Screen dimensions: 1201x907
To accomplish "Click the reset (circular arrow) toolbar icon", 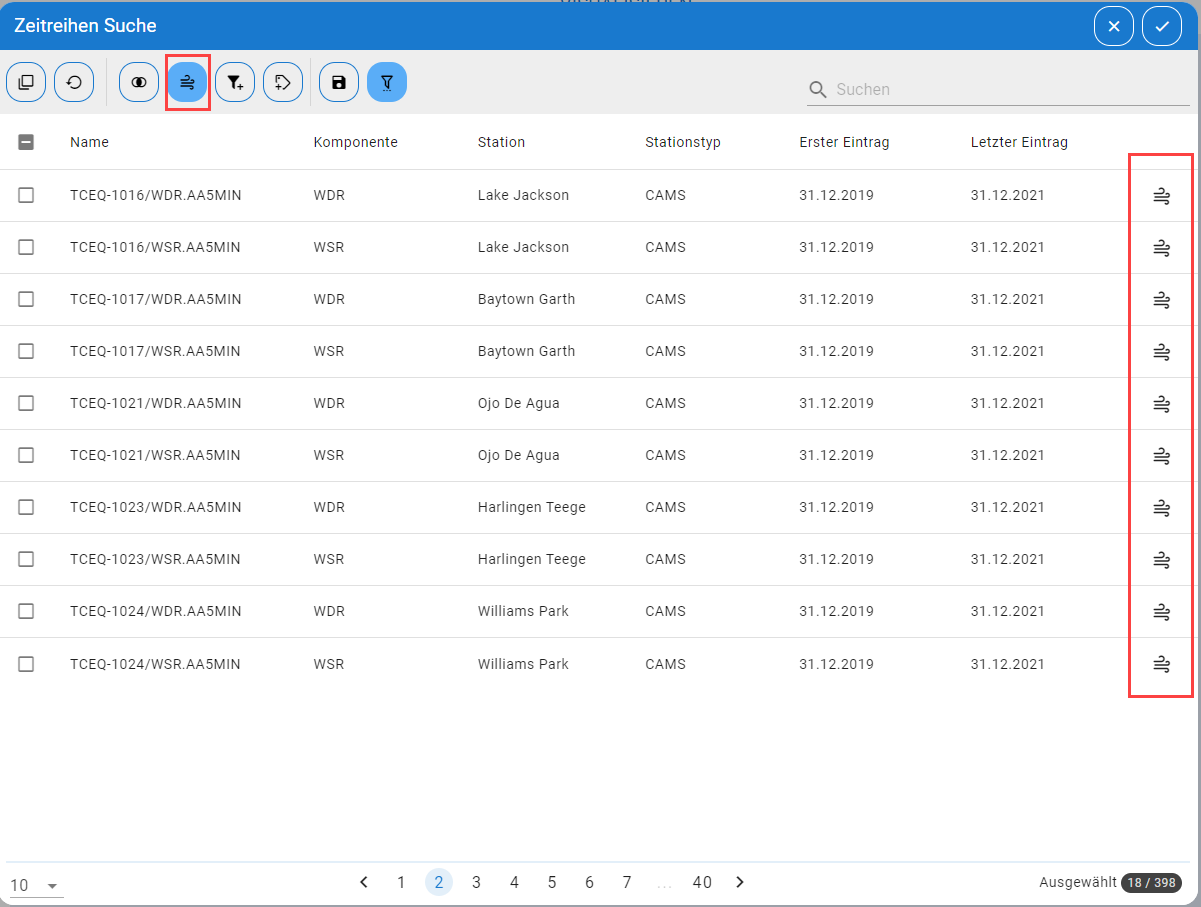I will pyautogui.click(x=74, y=82).
